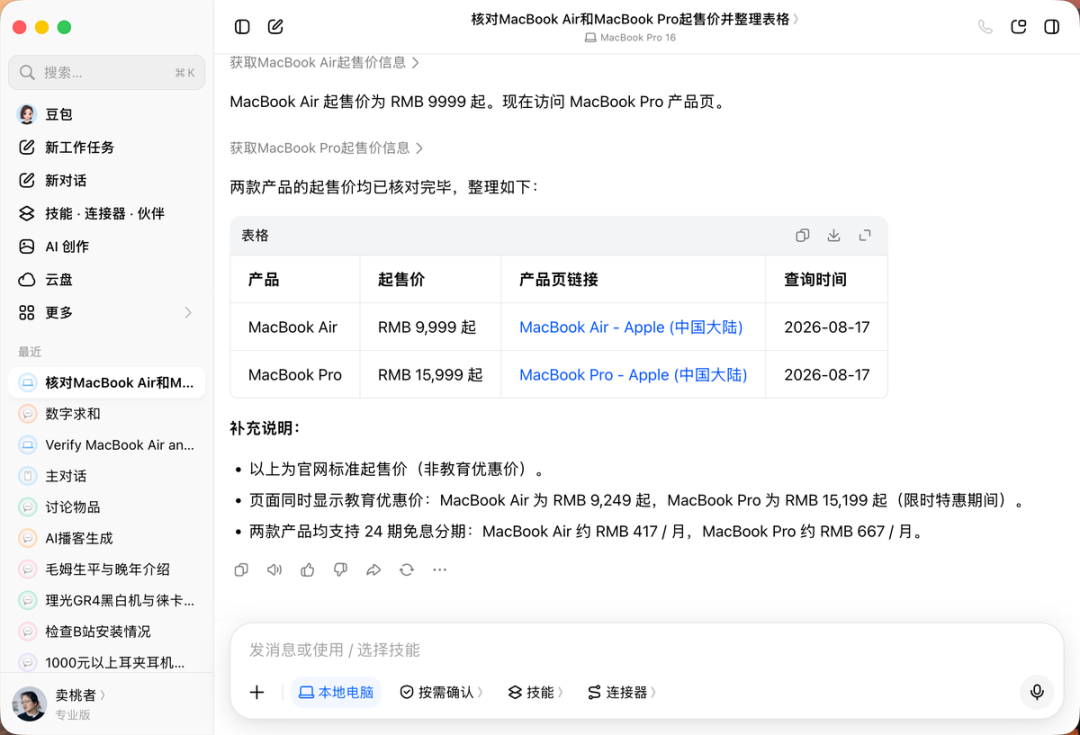
Task: Toggle the sidebar panel icon
Action: (x=242, y=27)
